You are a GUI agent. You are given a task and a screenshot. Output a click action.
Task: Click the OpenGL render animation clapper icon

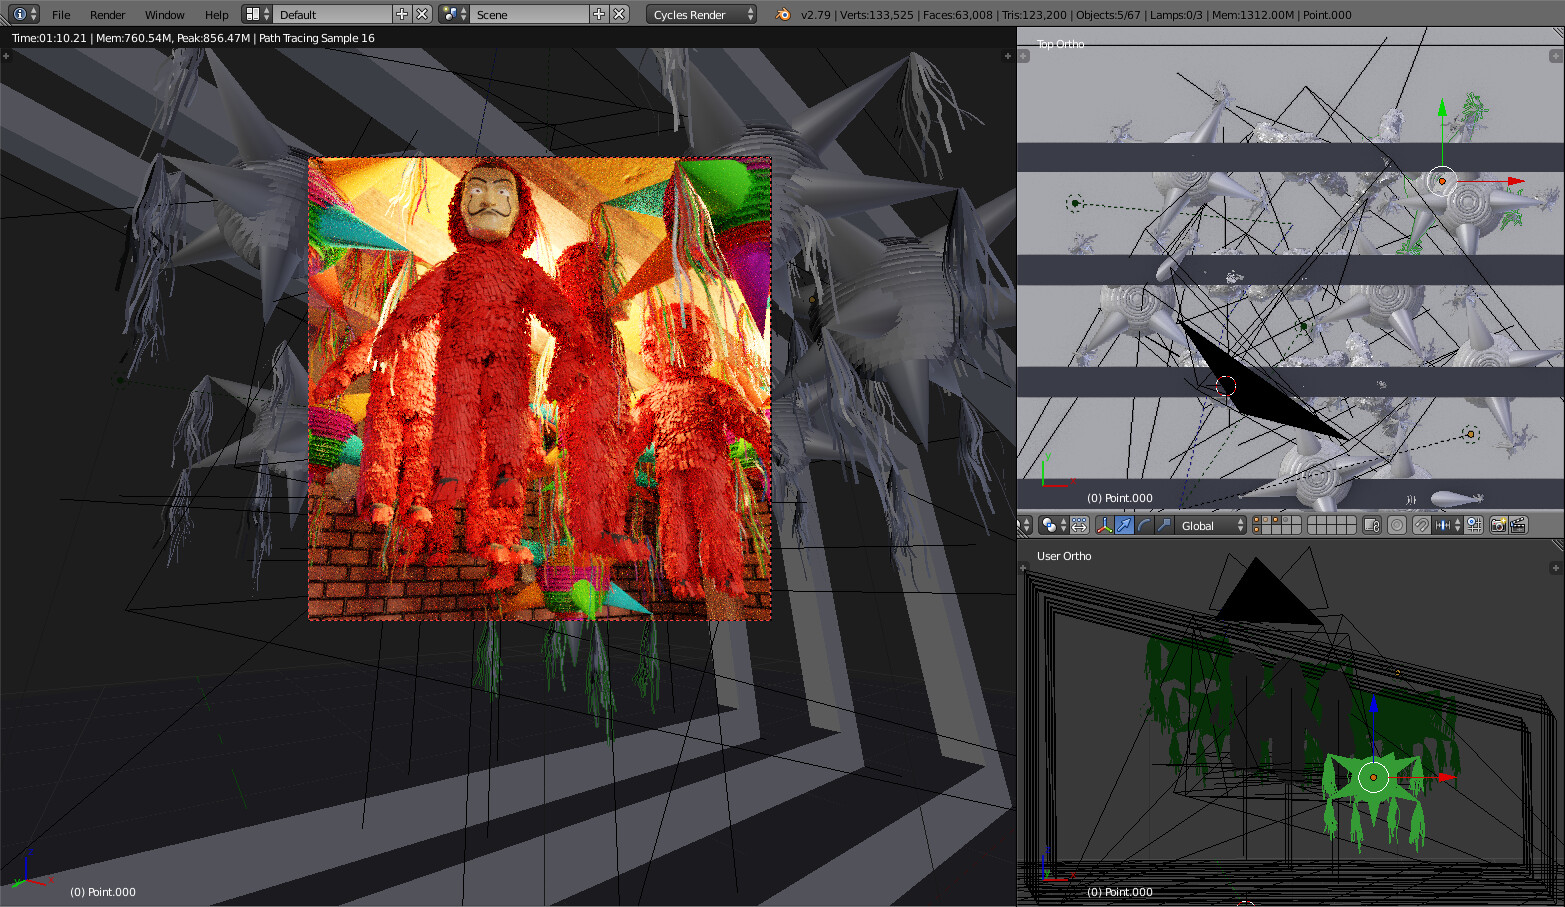tap(1518, 525)
